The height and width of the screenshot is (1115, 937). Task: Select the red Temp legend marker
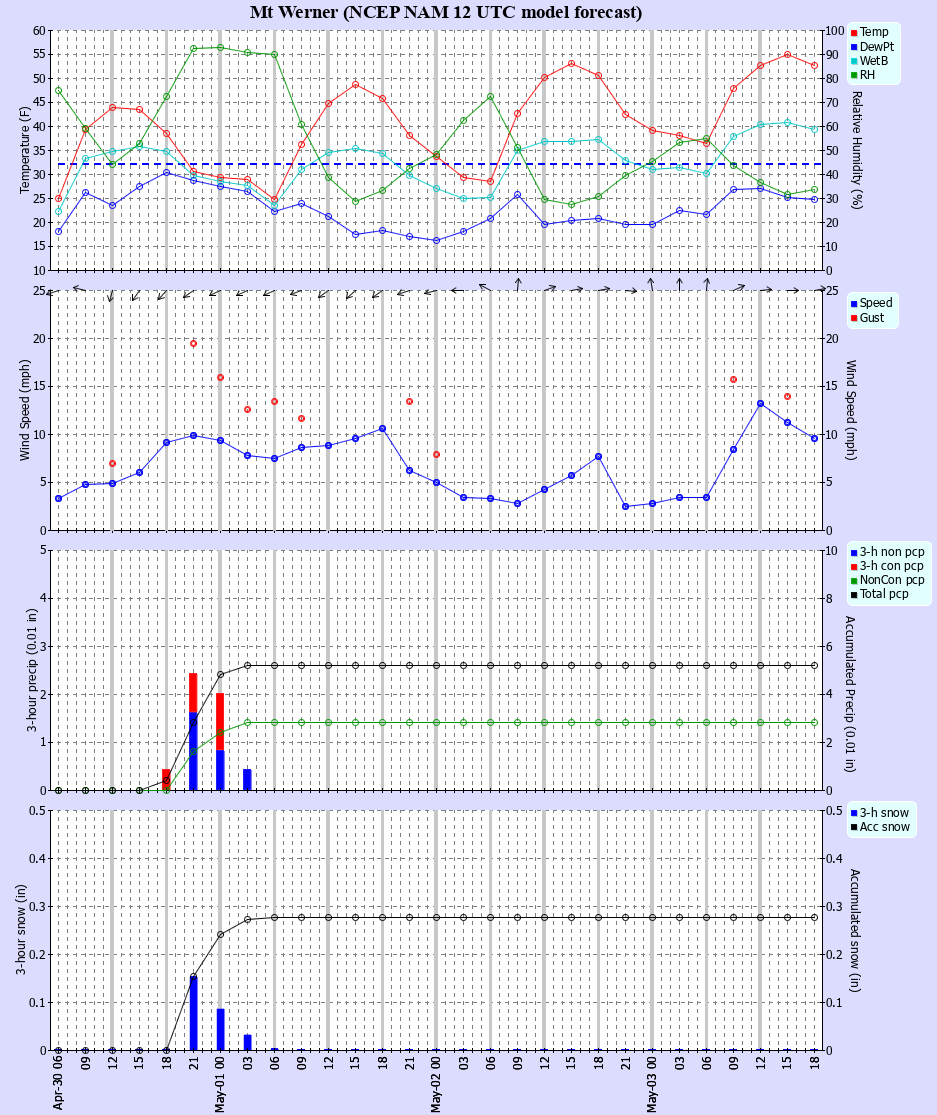(x=854, y=33)
